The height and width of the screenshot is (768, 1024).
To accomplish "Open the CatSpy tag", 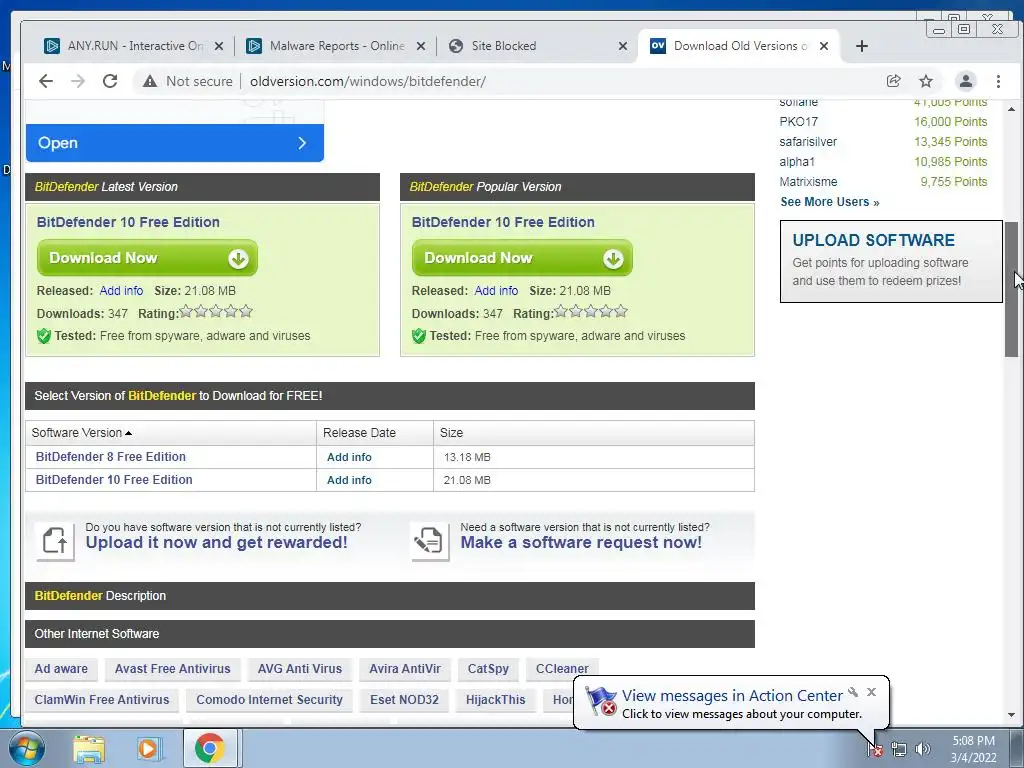I will (x=488, y=669).
